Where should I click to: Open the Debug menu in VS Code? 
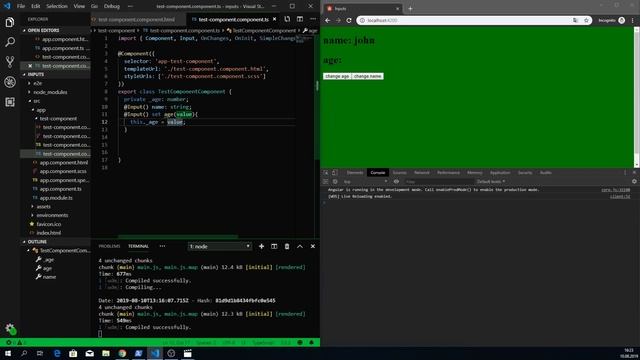(112, 6)
